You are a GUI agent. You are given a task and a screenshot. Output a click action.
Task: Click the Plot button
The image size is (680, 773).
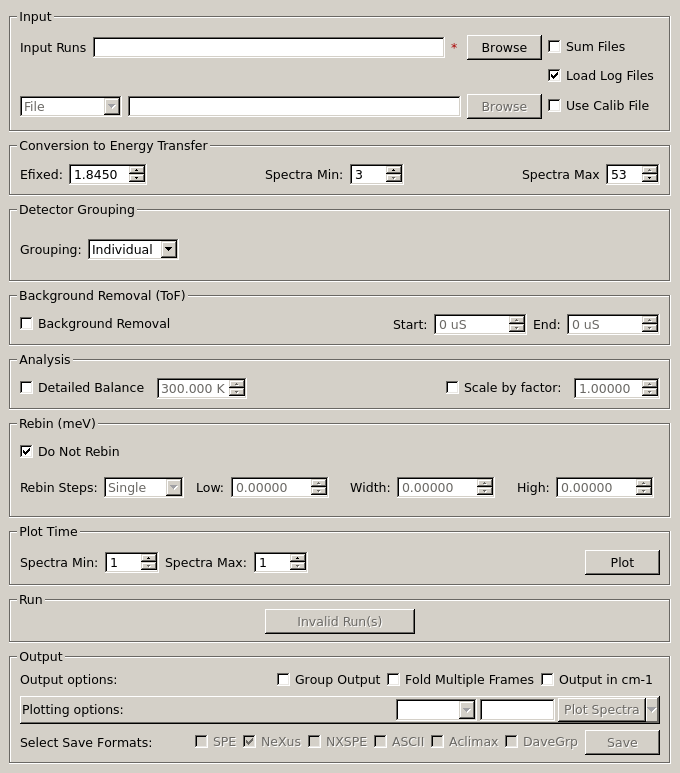tap(622, 562)
